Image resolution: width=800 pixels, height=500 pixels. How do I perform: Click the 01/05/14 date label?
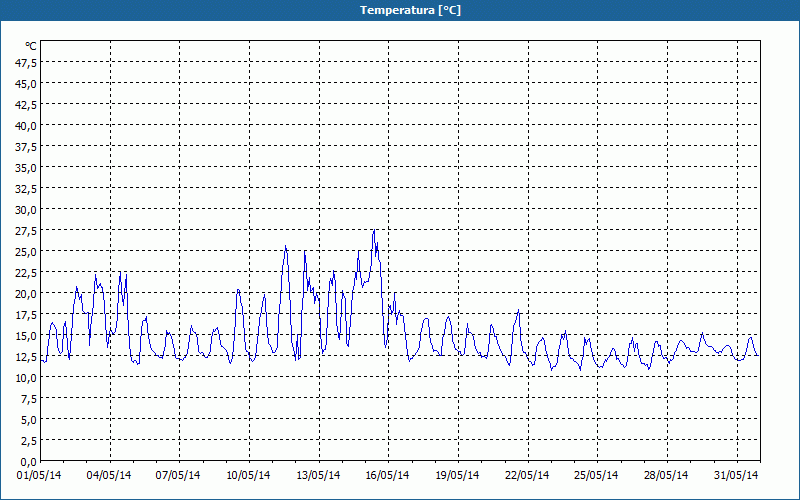[39, 476]
